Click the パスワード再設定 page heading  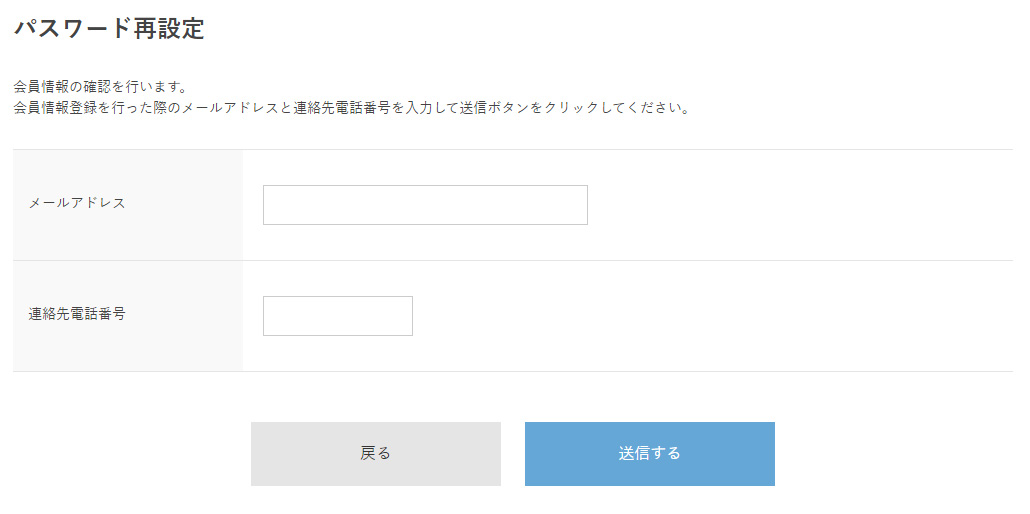(109, 29)
